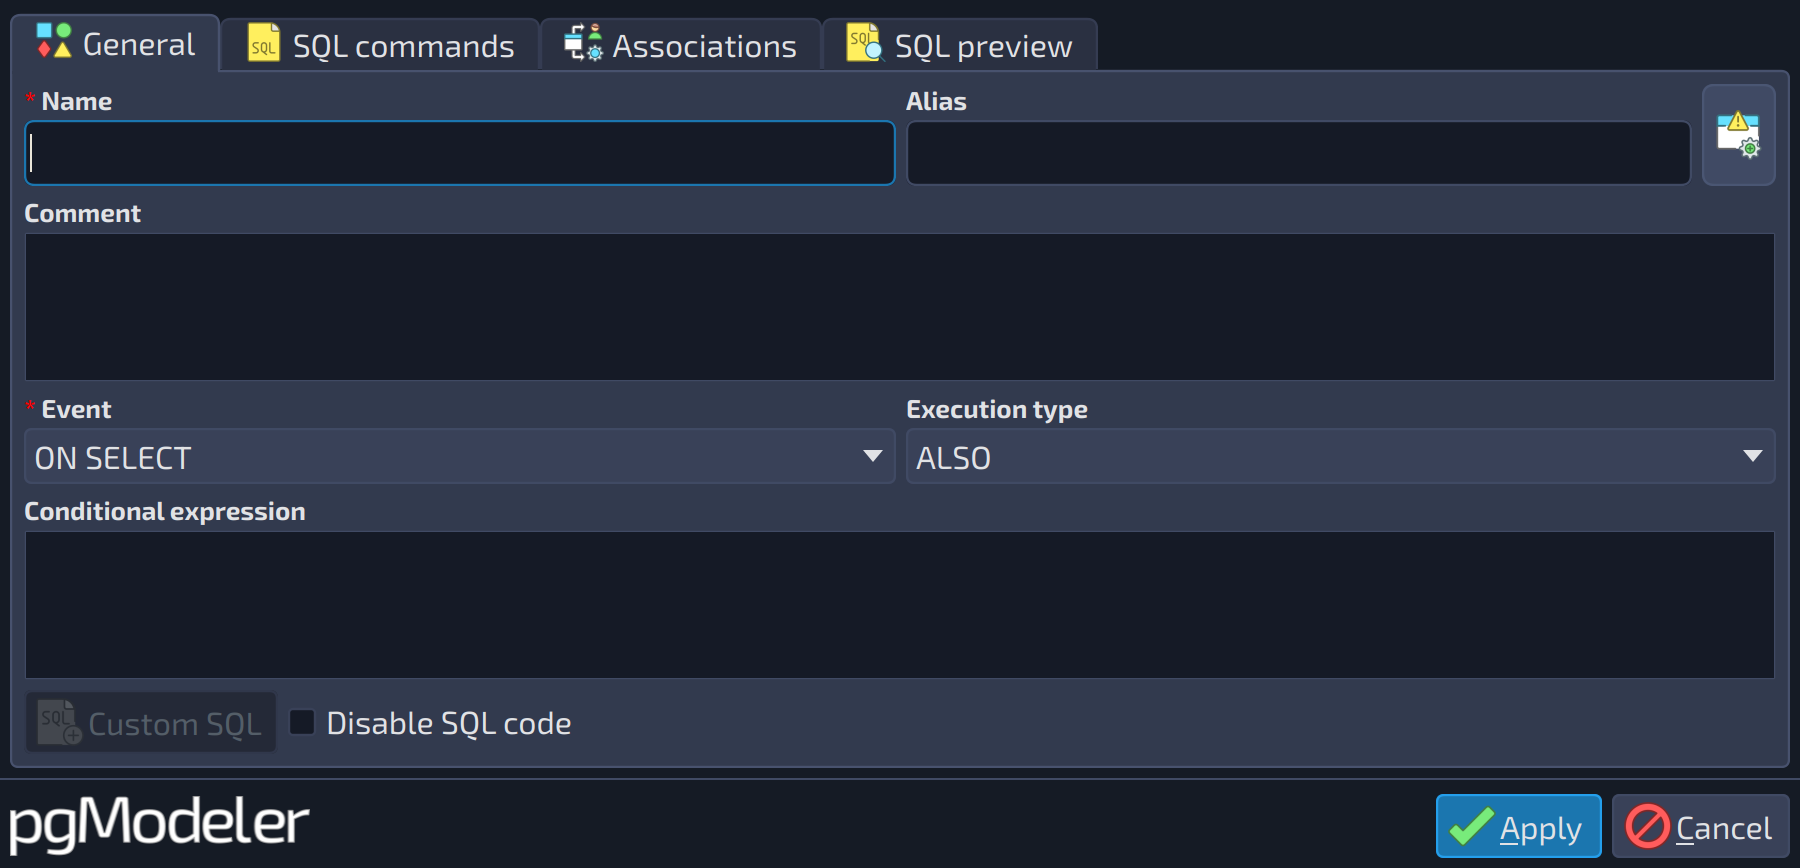Viewport: 1800px width, 868px height.
Task: Click the Conditional expression text area
Action: click(900, 605)
